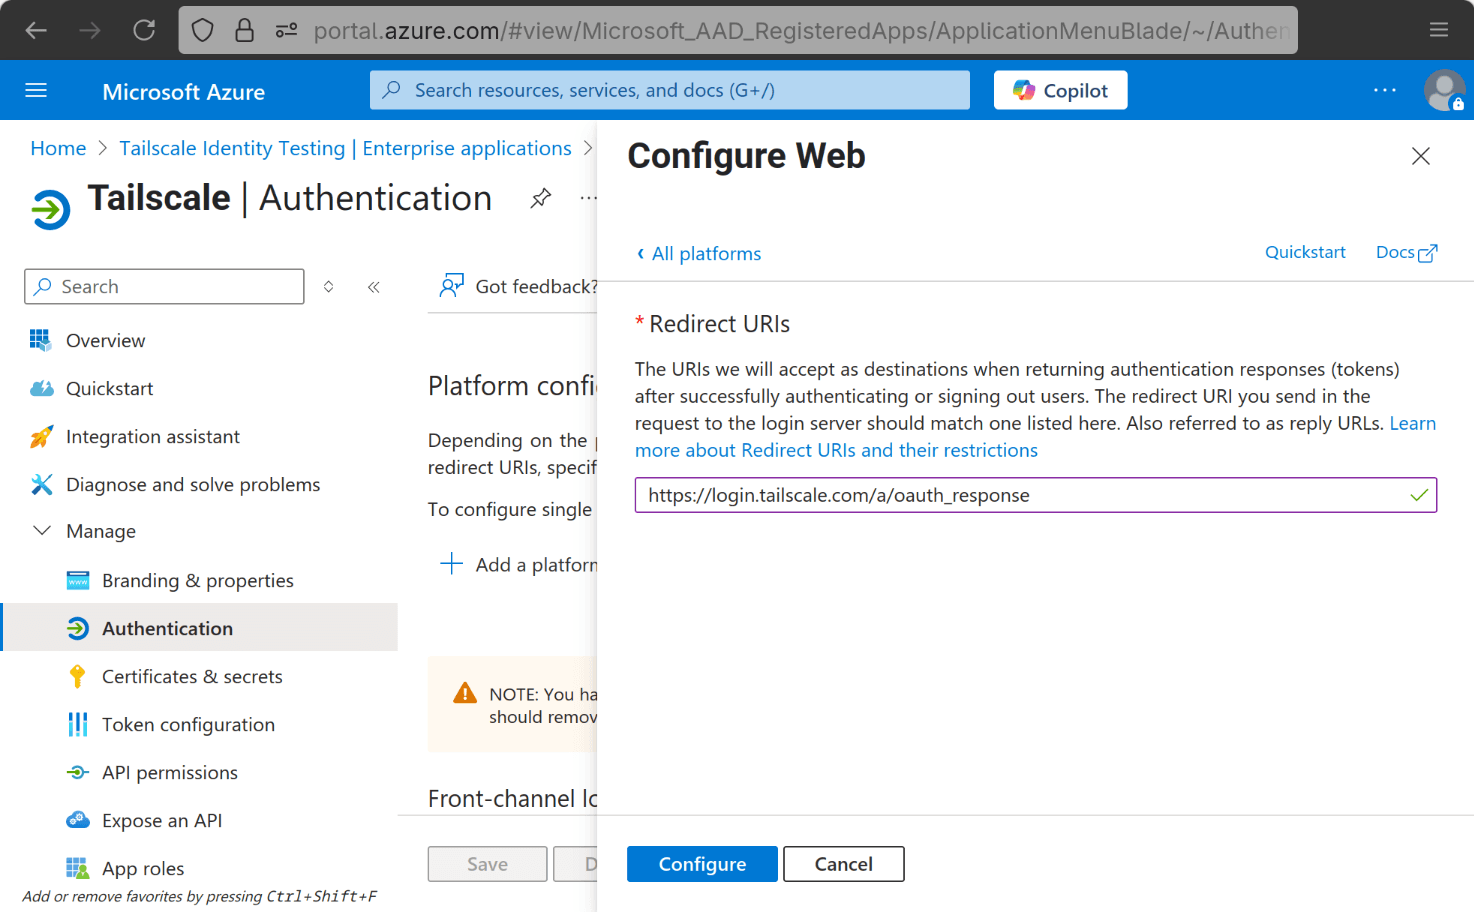This screenshot has width=1474, height=912.
Task: Launch Copilot from the top bar
Action: pyautogui.click(x=1059, y=90)
